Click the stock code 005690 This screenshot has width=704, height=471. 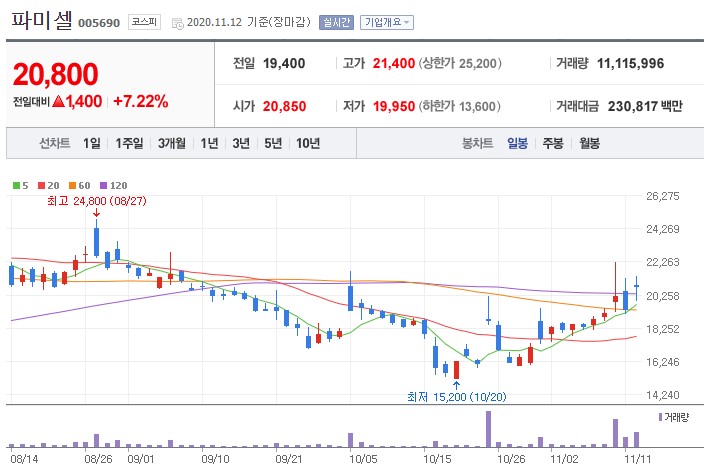click(99, 23)
